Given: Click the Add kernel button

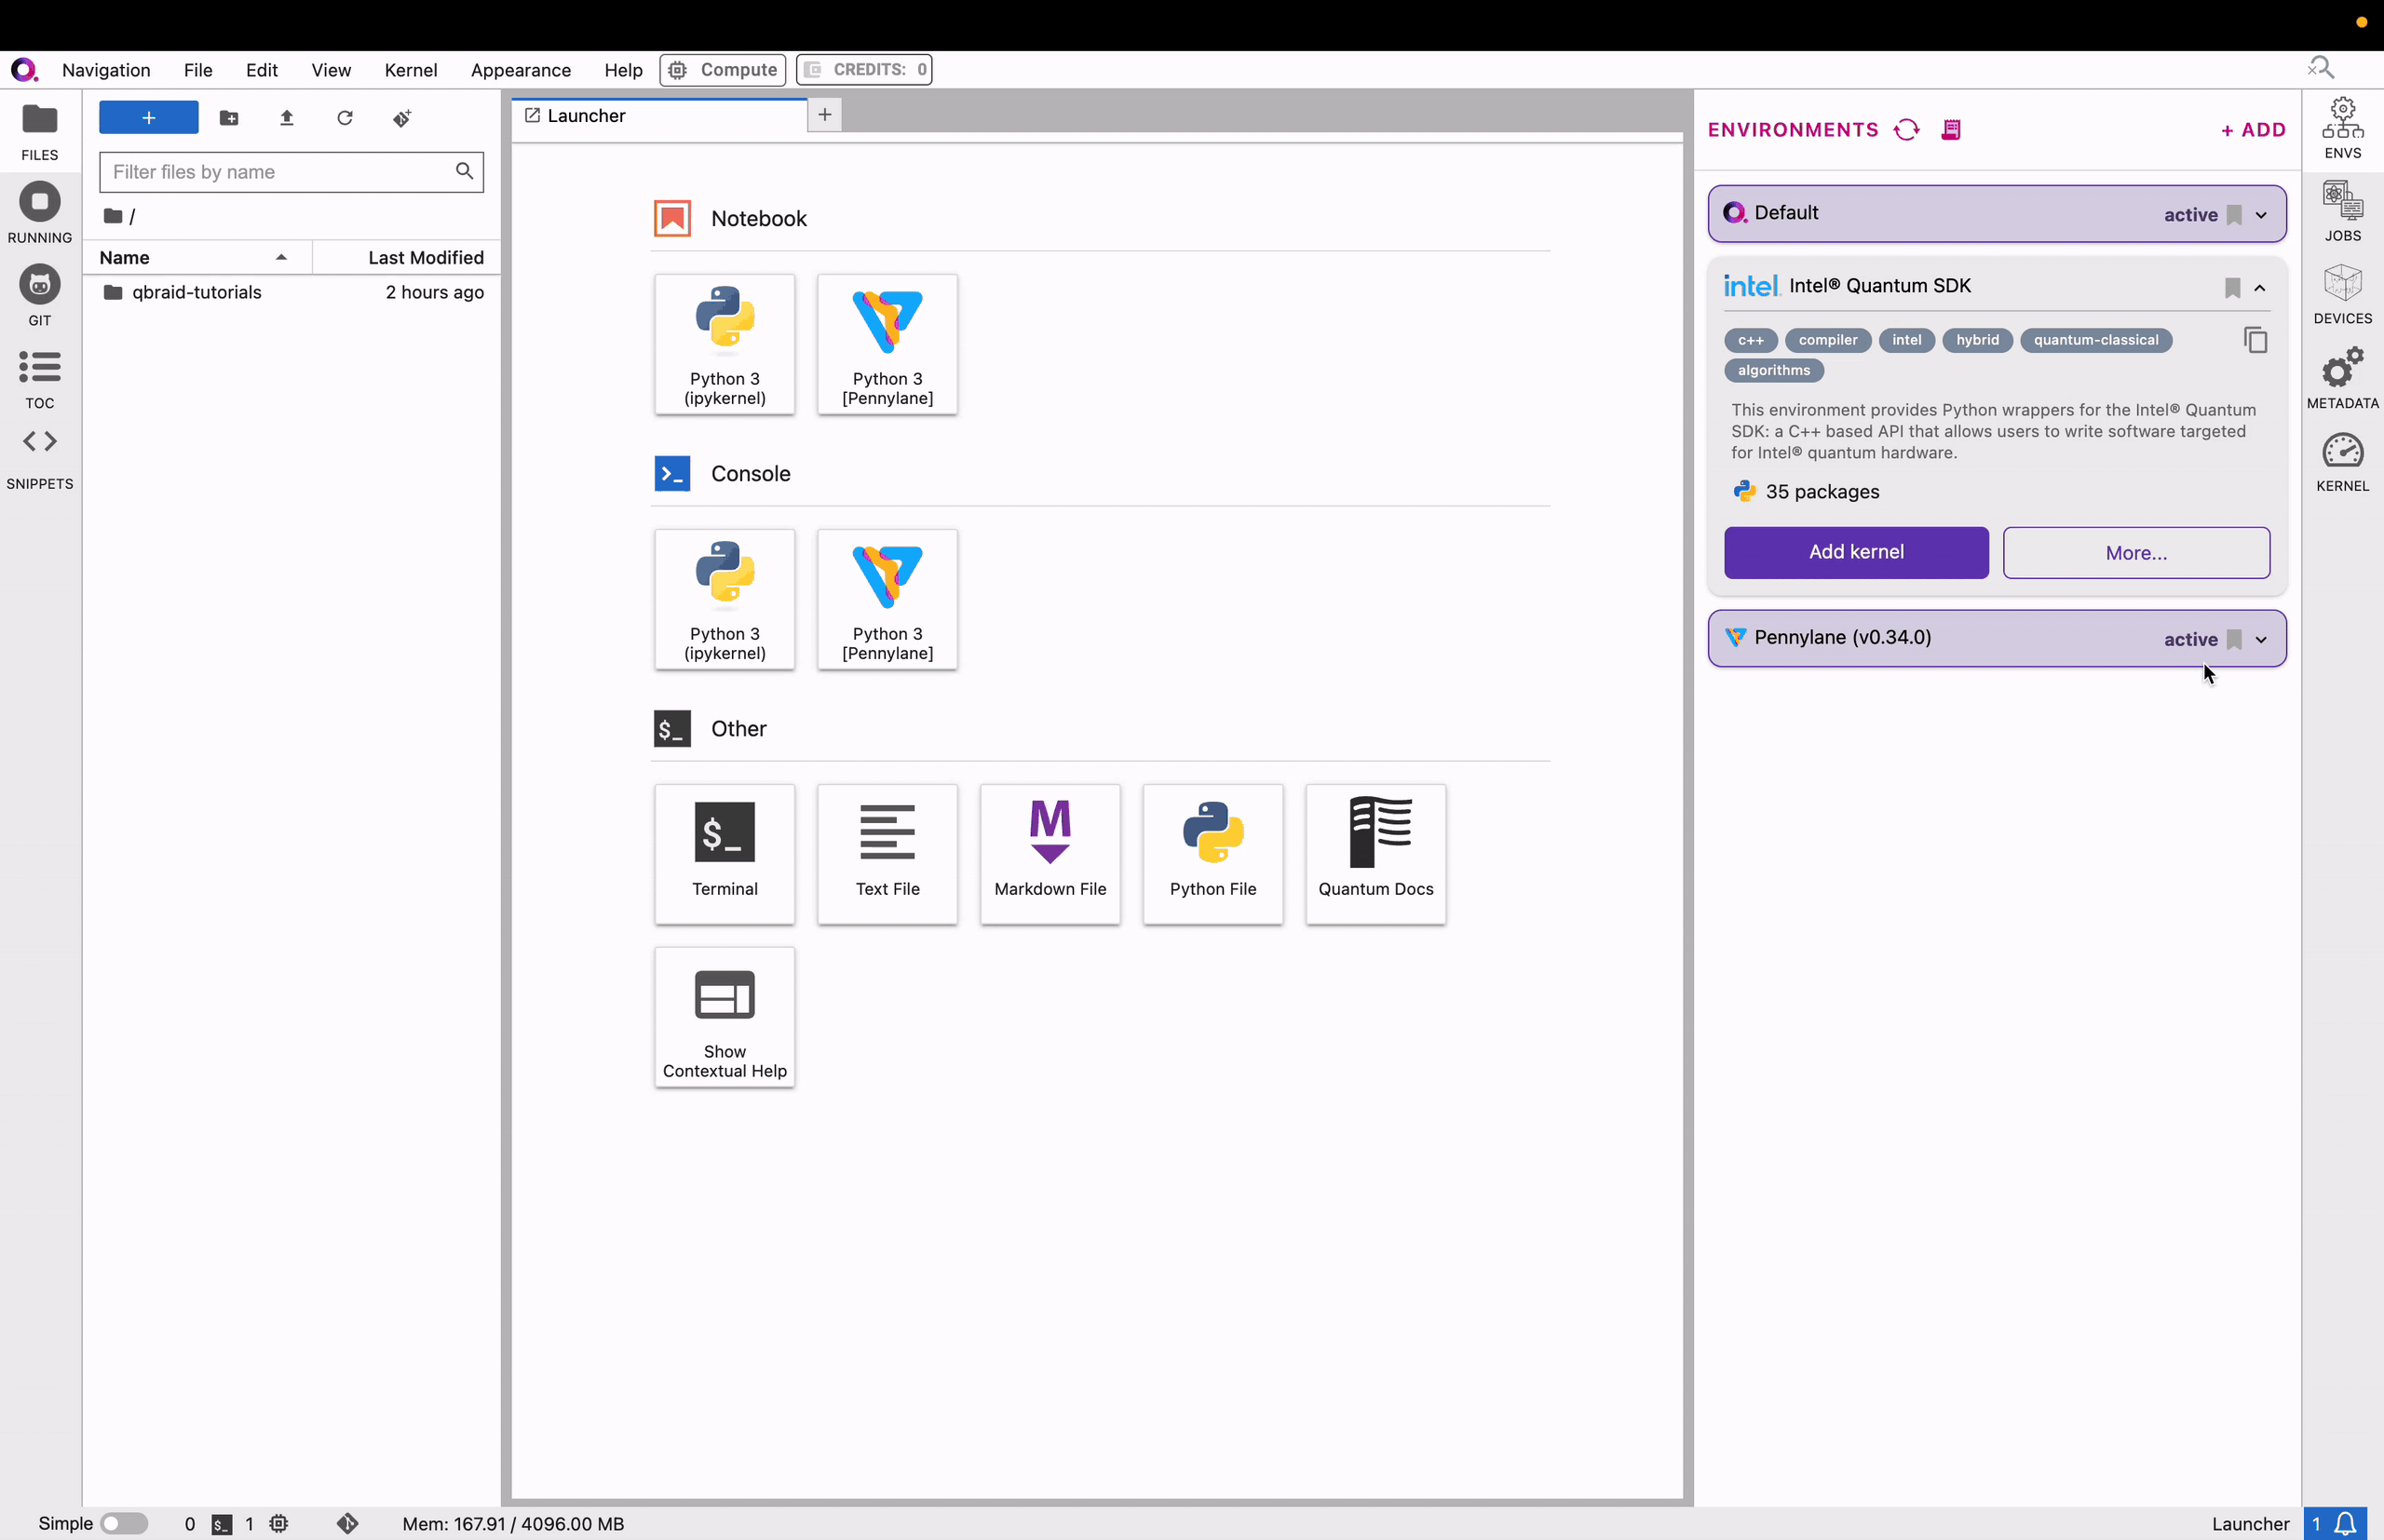Looking at the screenshot, I should pyautogui.click(x=1855, y=552).
